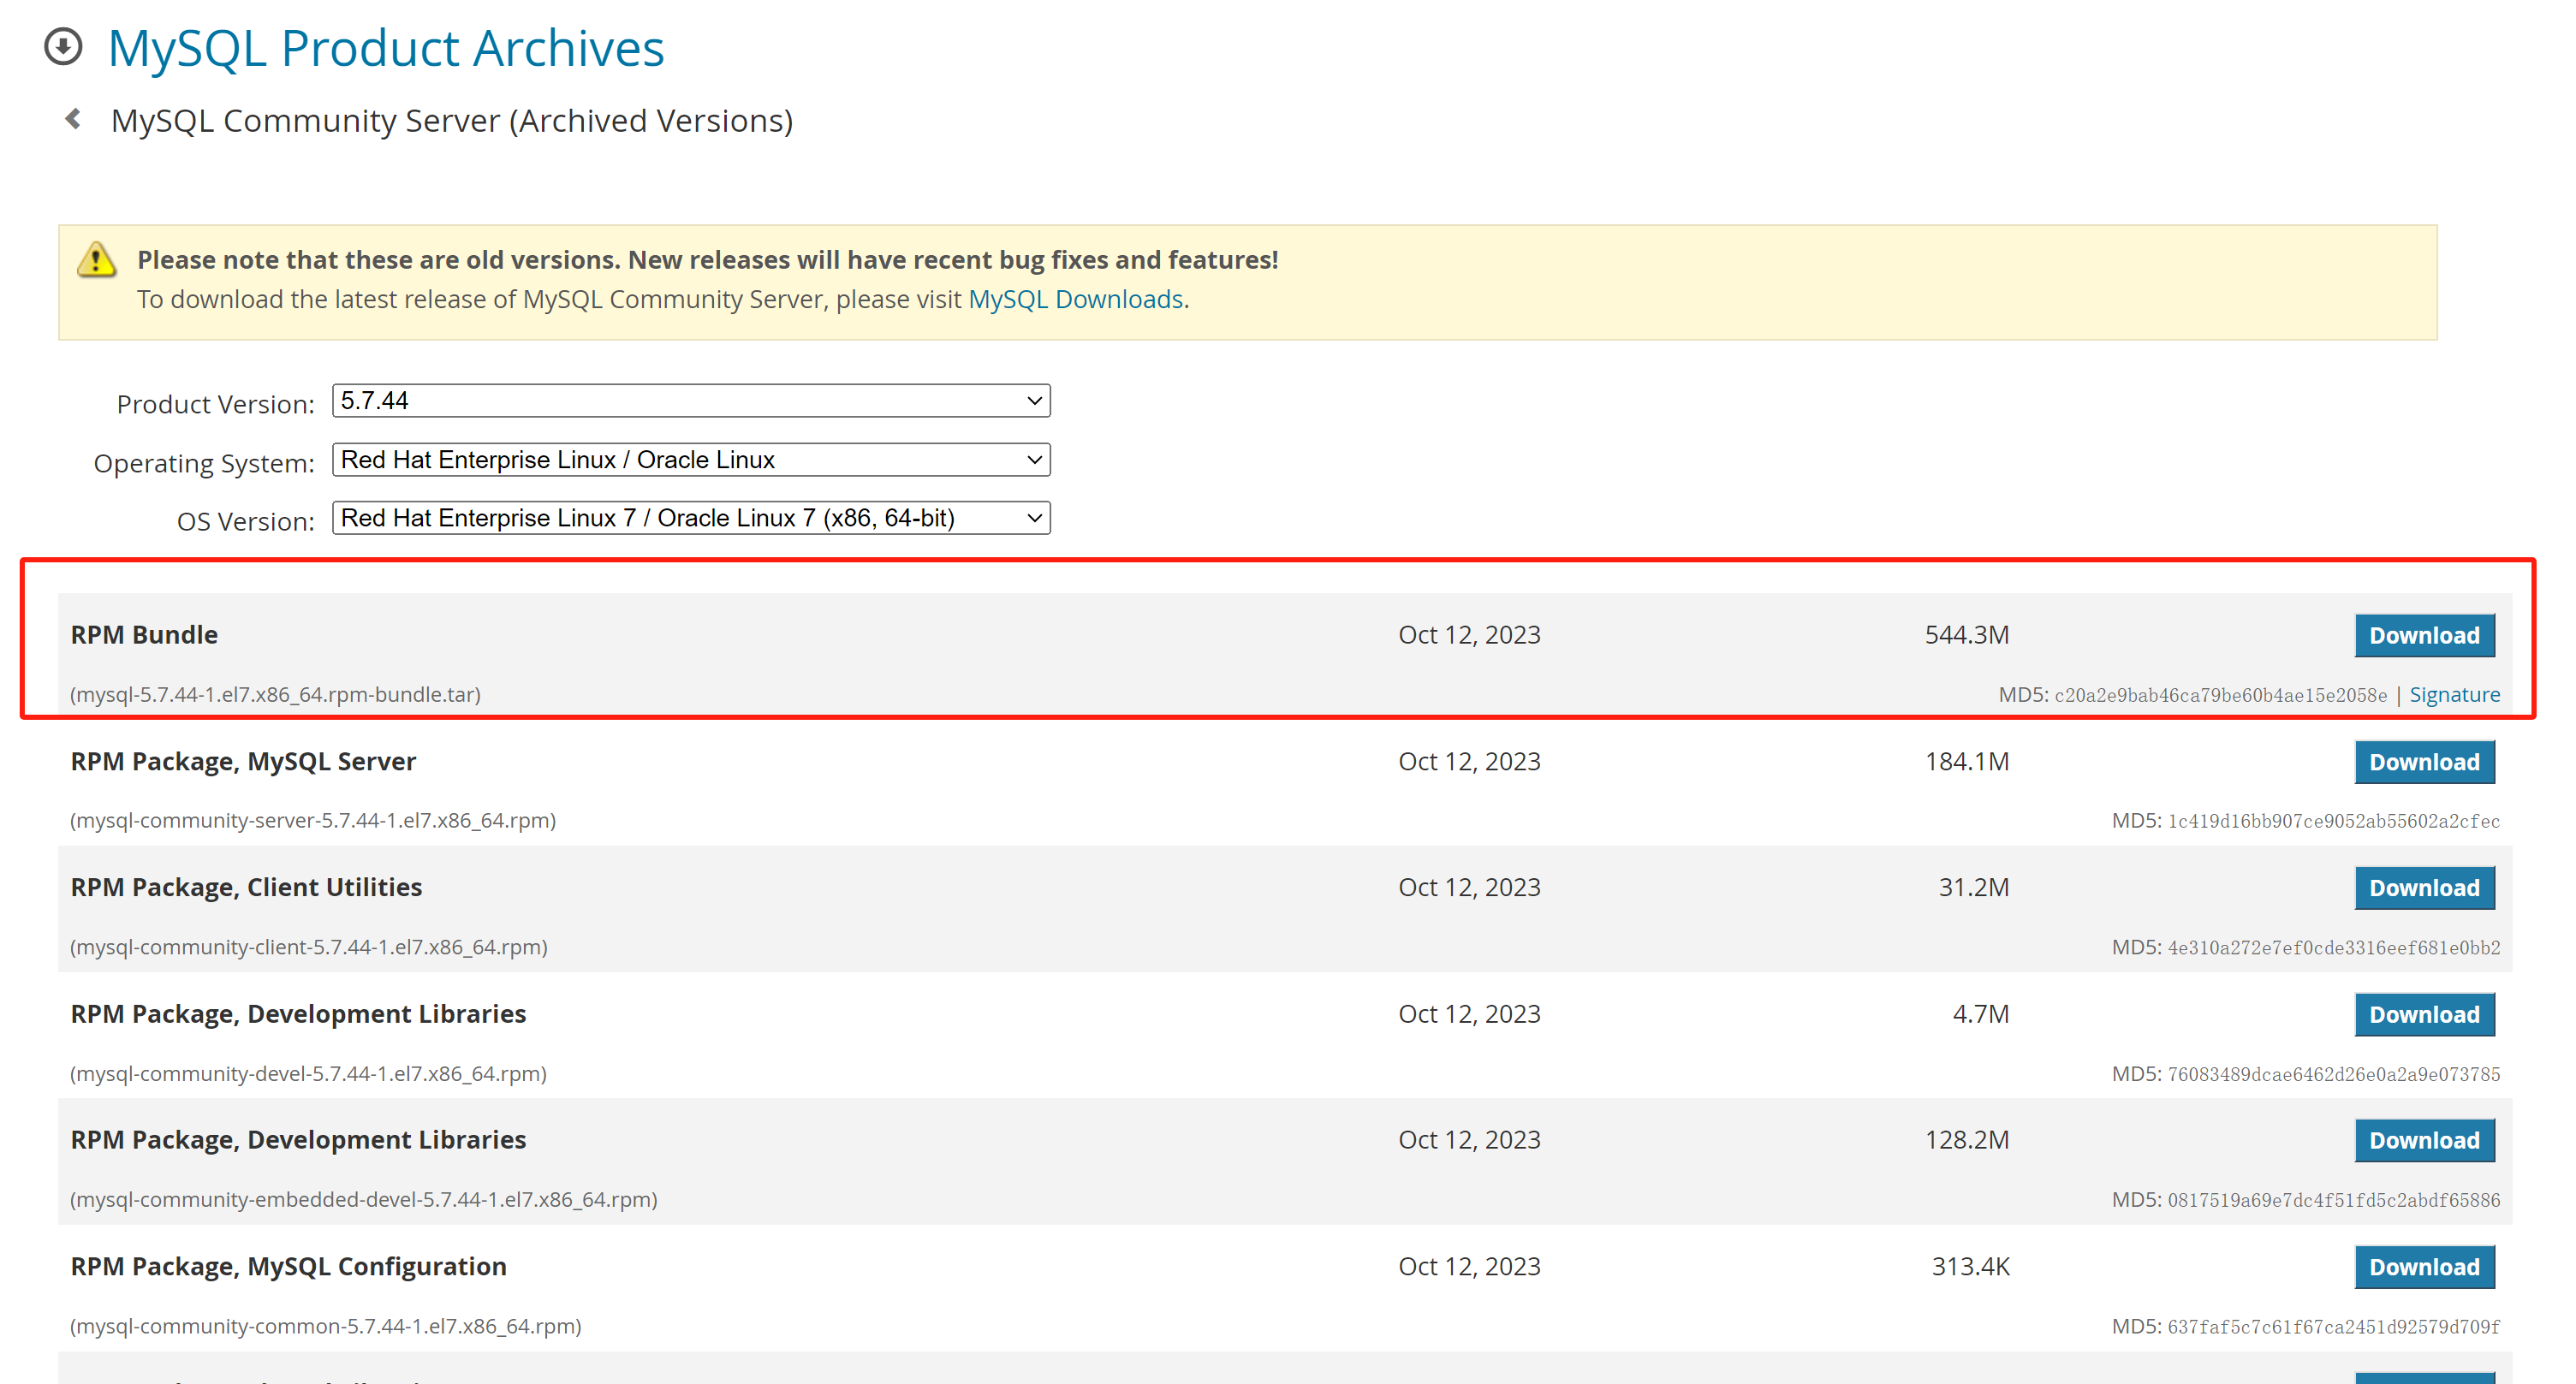The height and width of the screenshot is (1384, 2576).
Task: Download the MySQL Server RPM package
Action: click(x=2424, y=762)
